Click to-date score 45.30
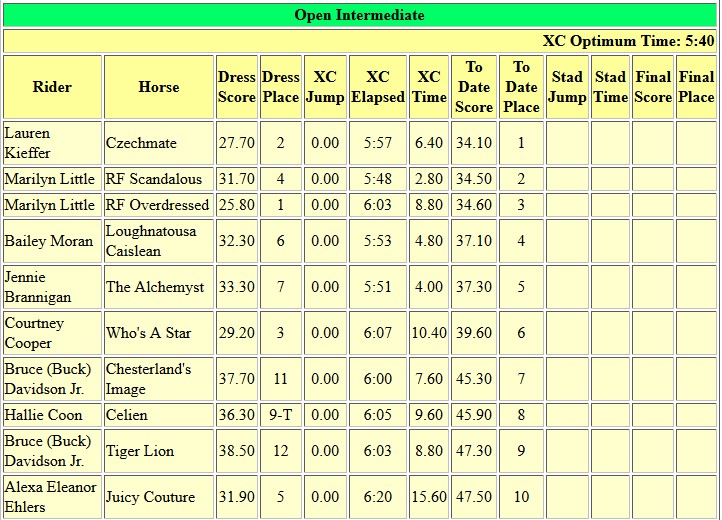 click(474, 379)
